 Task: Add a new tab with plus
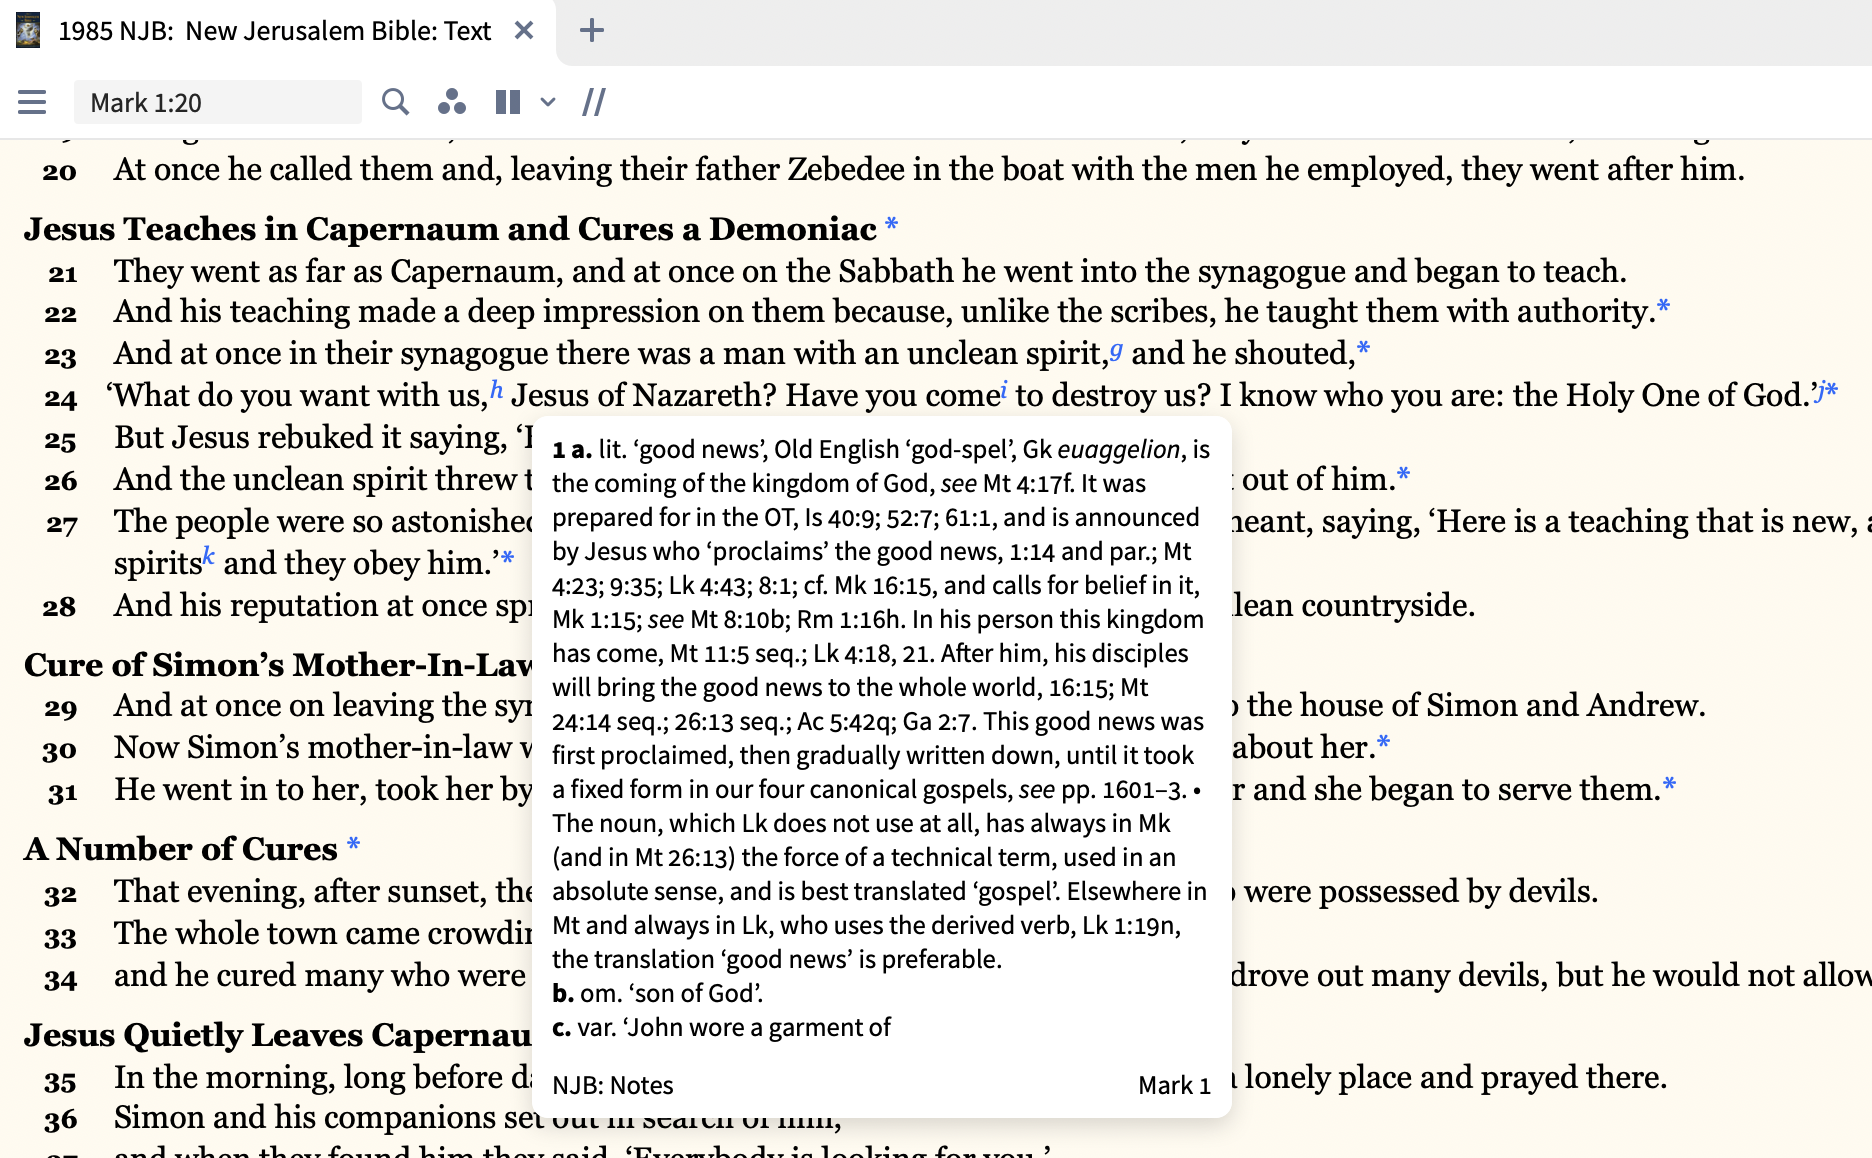tap(592, 31)
